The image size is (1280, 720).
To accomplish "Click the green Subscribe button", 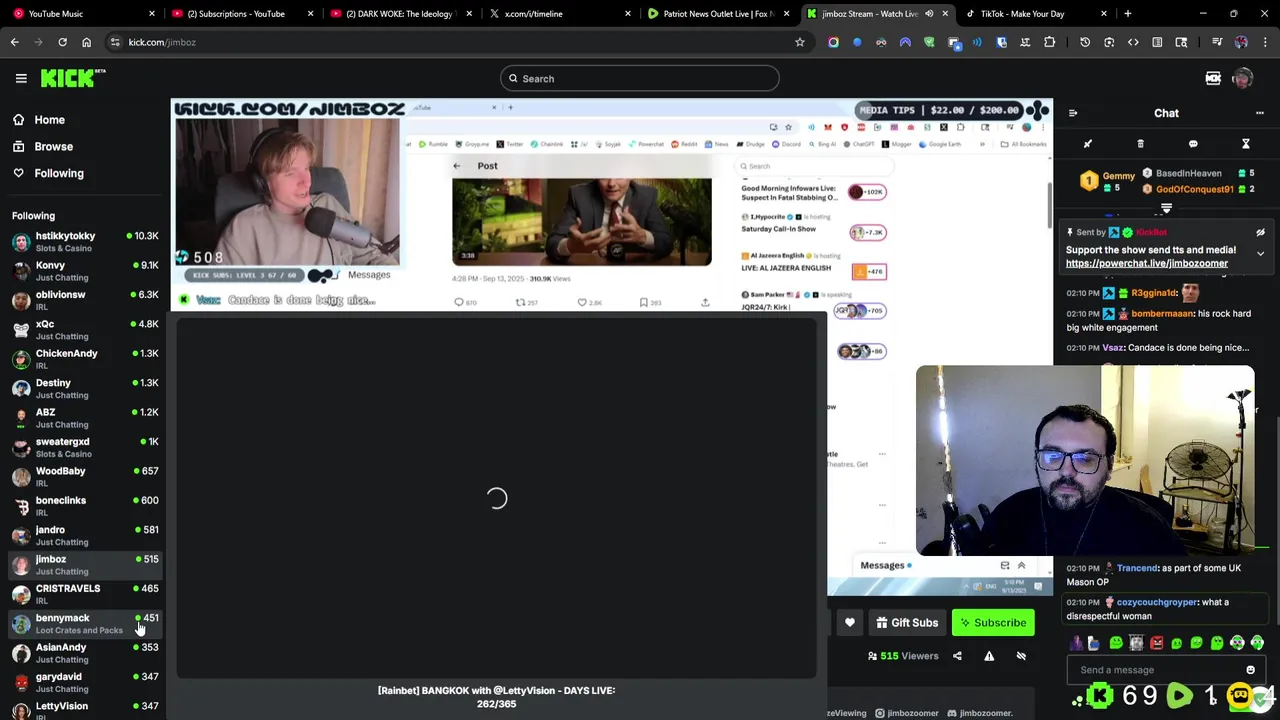I will [993, 623].
